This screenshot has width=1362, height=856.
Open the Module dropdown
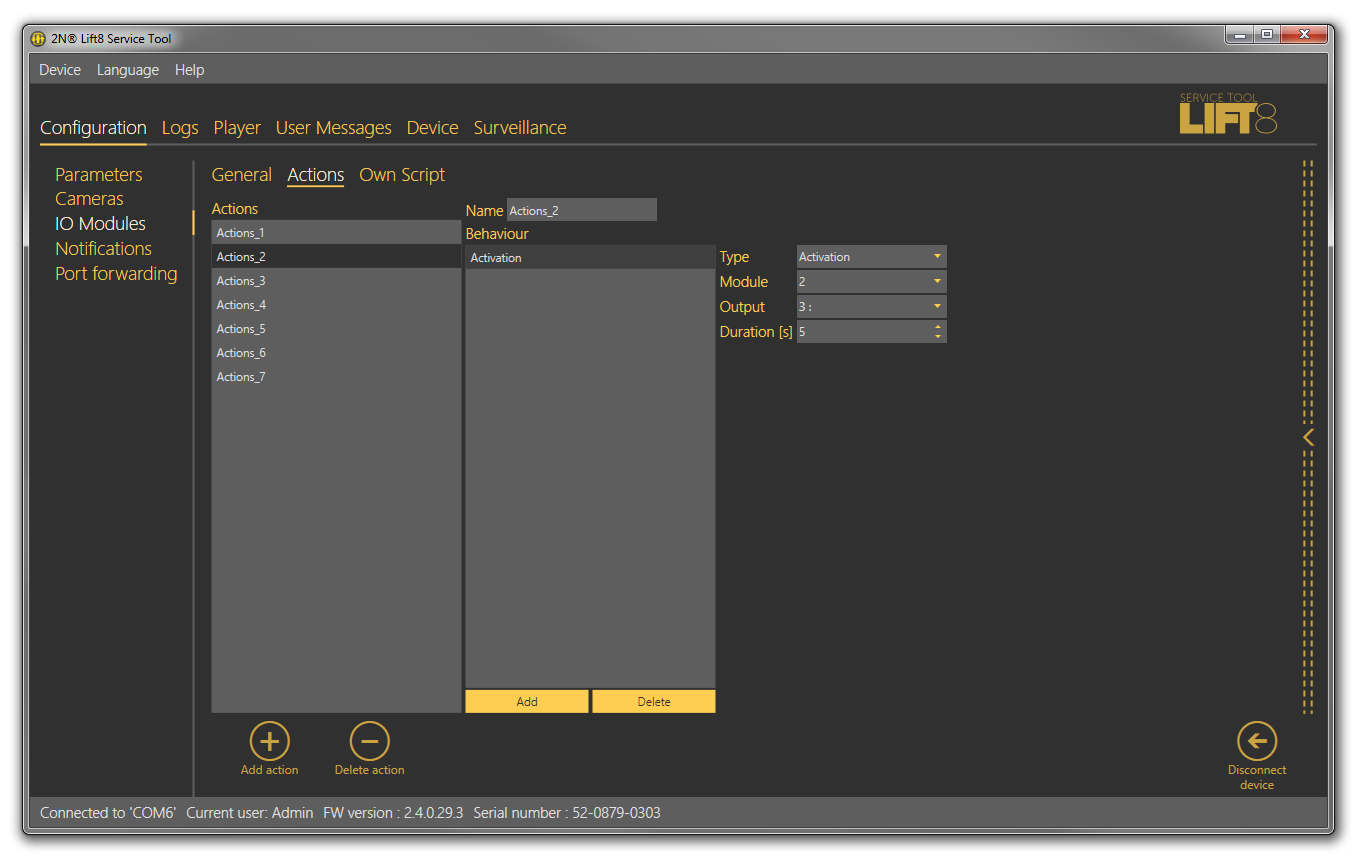pyautogui.click(x=937, y=282)
